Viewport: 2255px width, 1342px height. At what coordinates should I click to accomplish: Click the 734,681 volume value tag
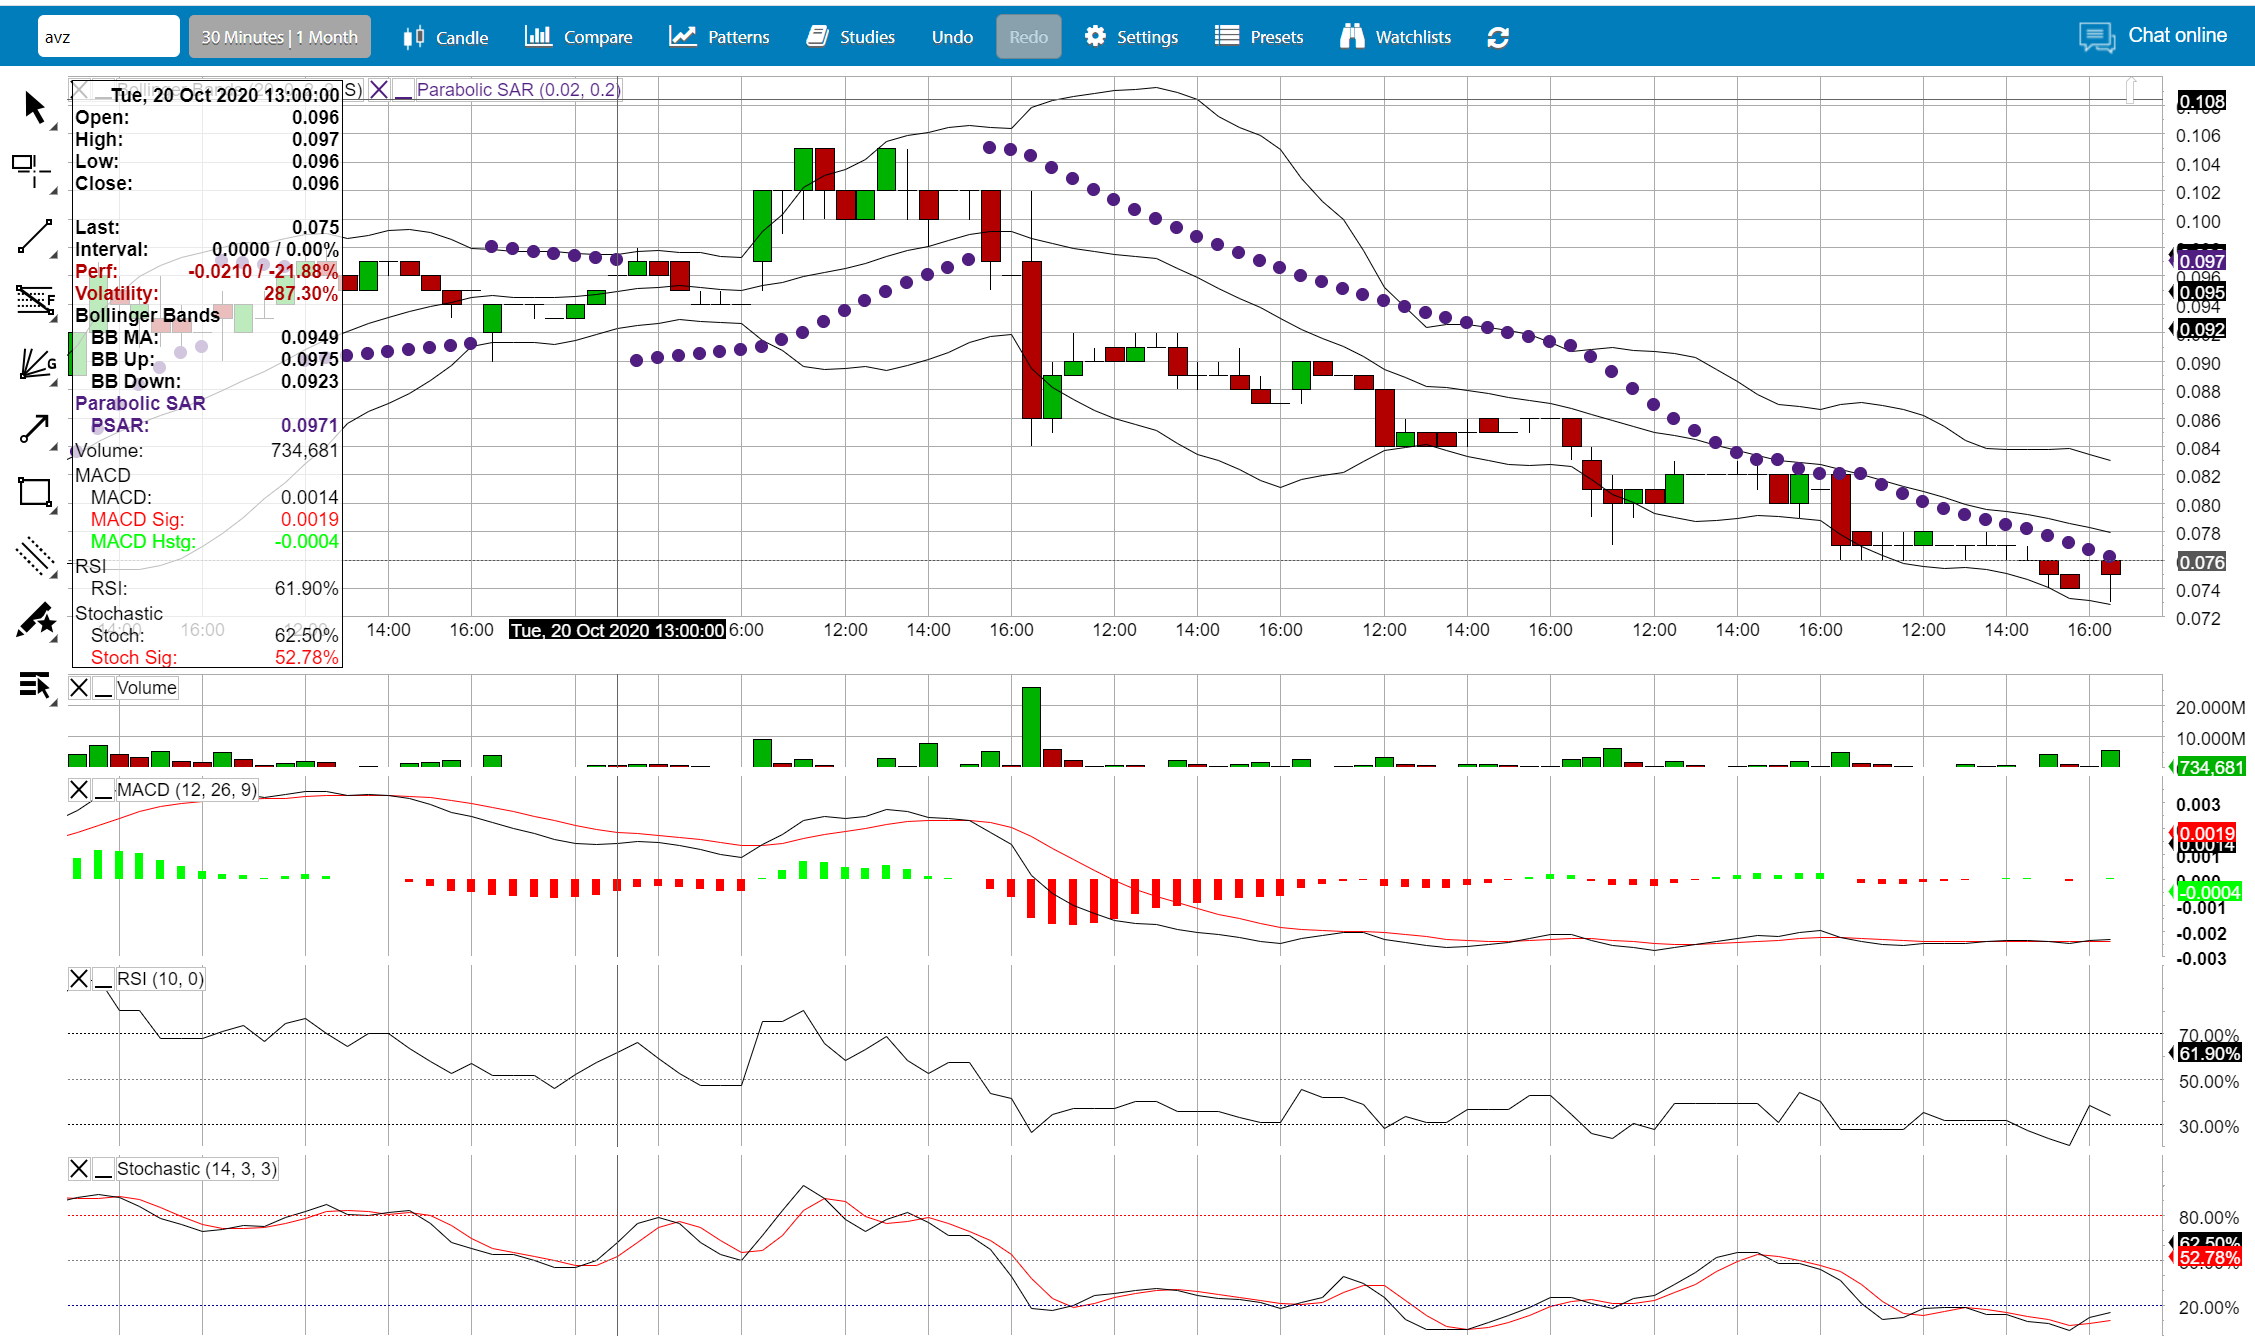(x=2211, y=767)
